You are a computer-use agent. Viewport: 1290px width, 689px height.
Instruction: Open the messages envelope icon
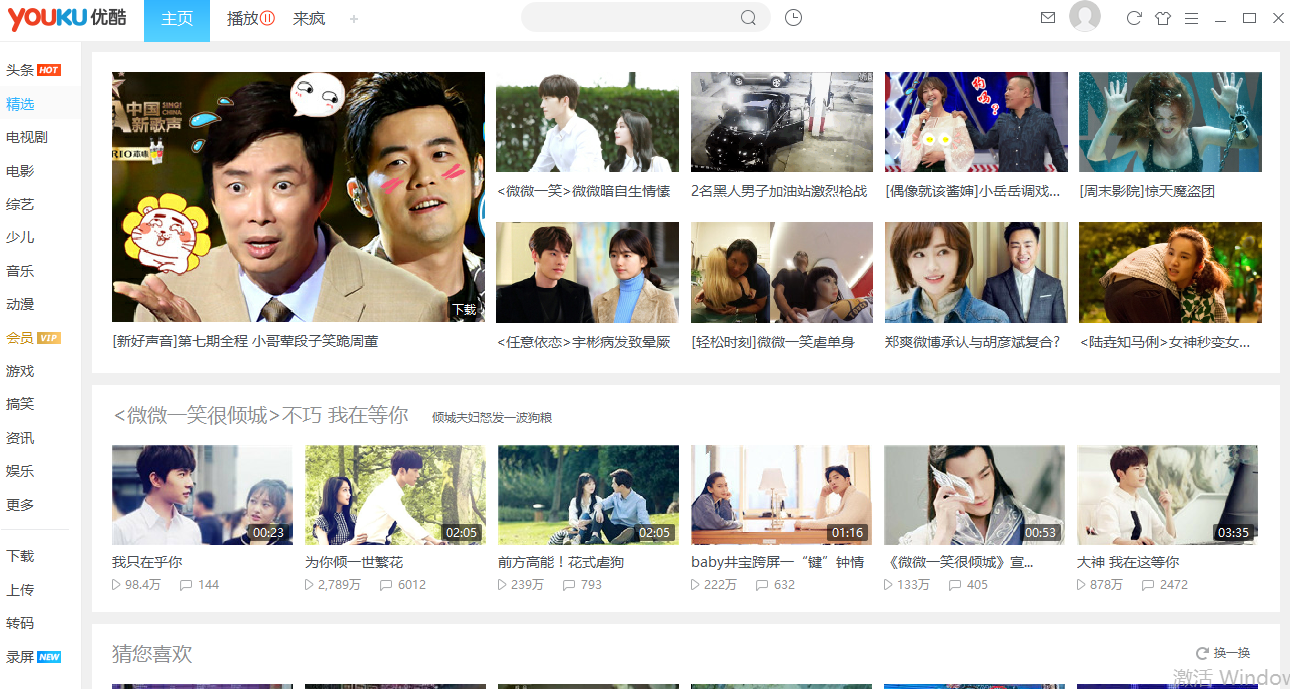tap(1048, 18)
